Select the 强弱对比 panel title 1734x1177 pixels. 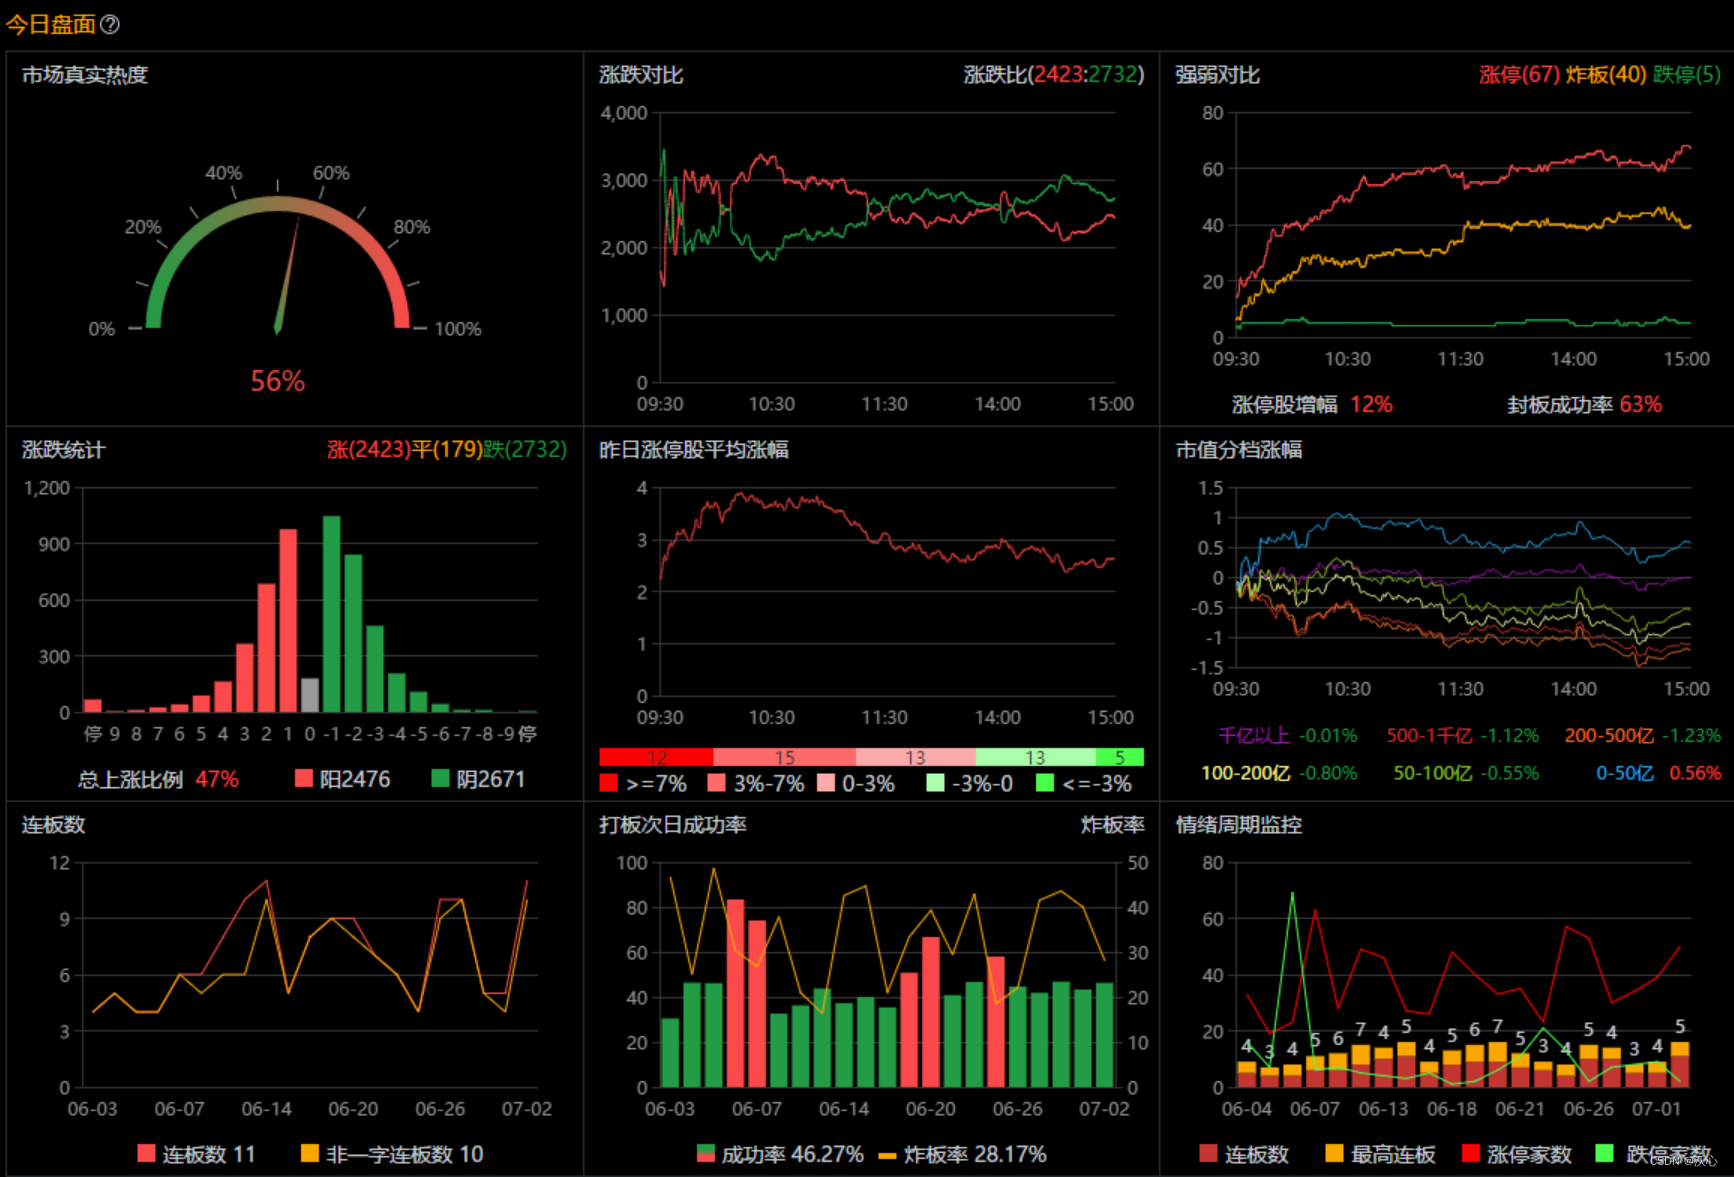(1217, 75)
